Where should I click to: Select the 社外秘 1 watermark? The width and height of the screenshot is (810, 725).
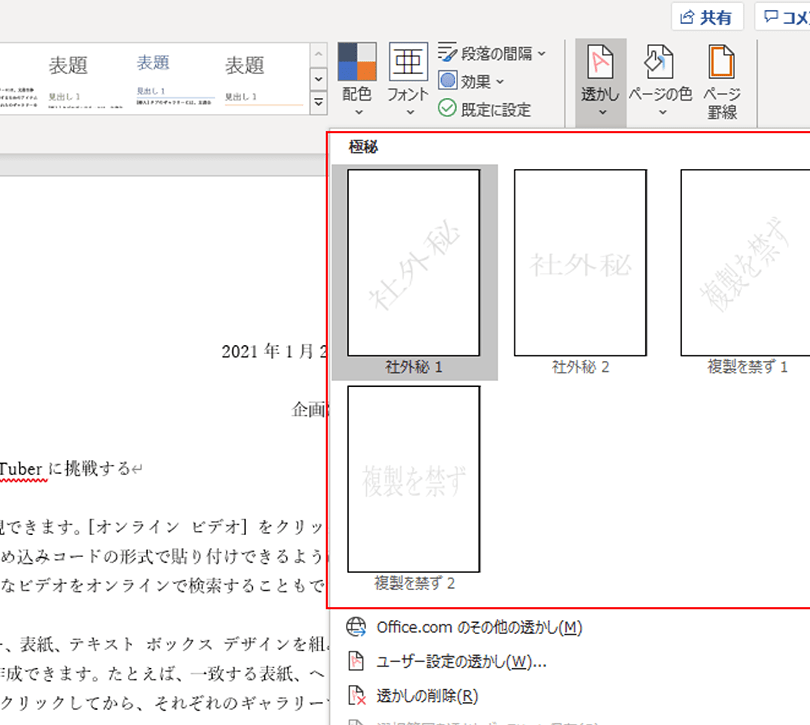[x=413, y=264]
